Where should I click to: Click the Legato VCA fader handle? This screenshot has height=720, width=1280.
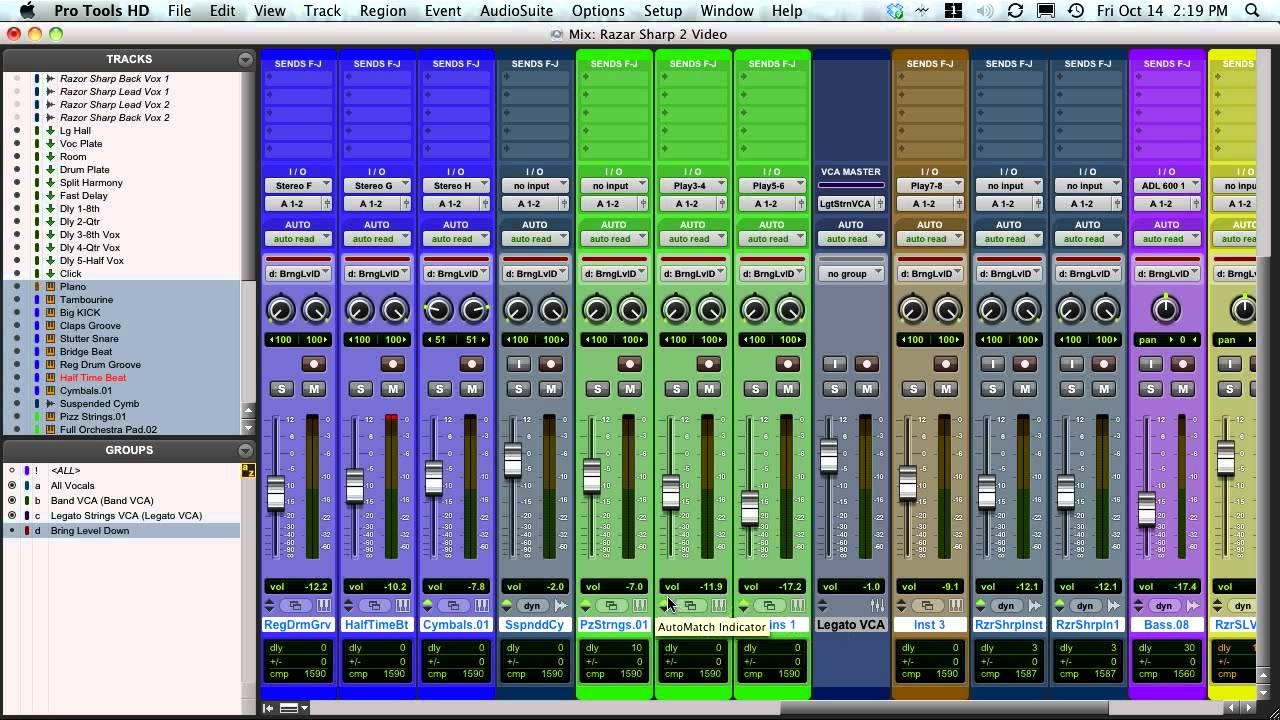[828, 456]
